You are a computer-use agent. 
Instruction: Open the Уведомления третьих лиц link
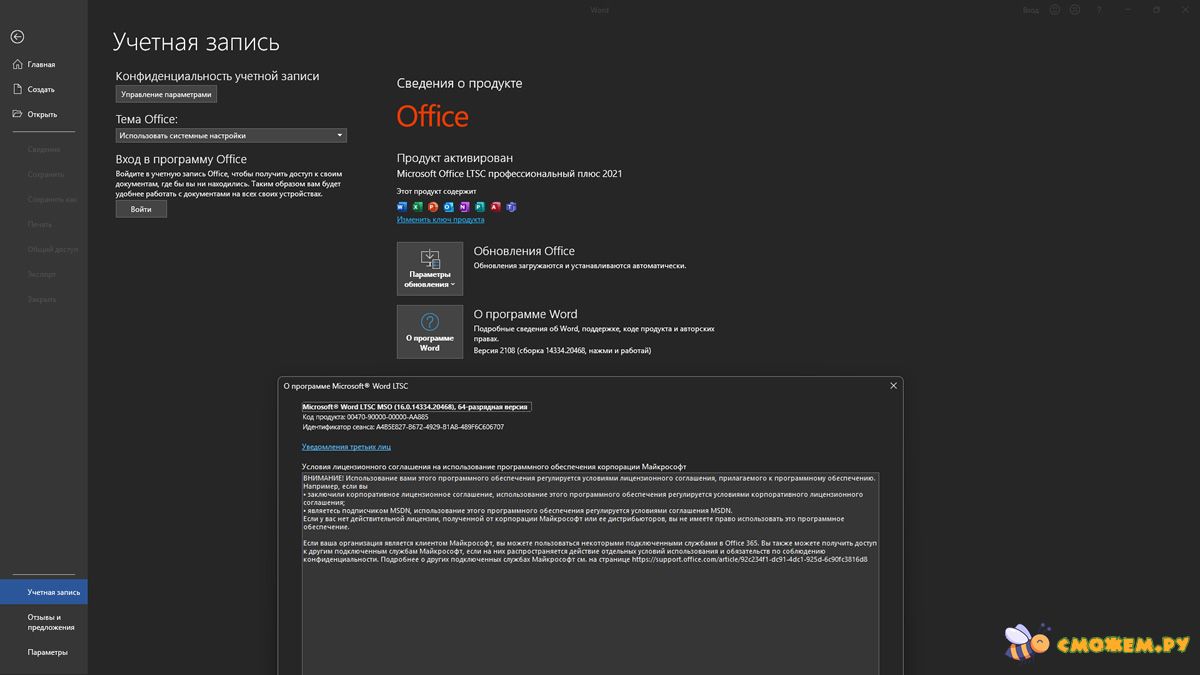point(346,447)
